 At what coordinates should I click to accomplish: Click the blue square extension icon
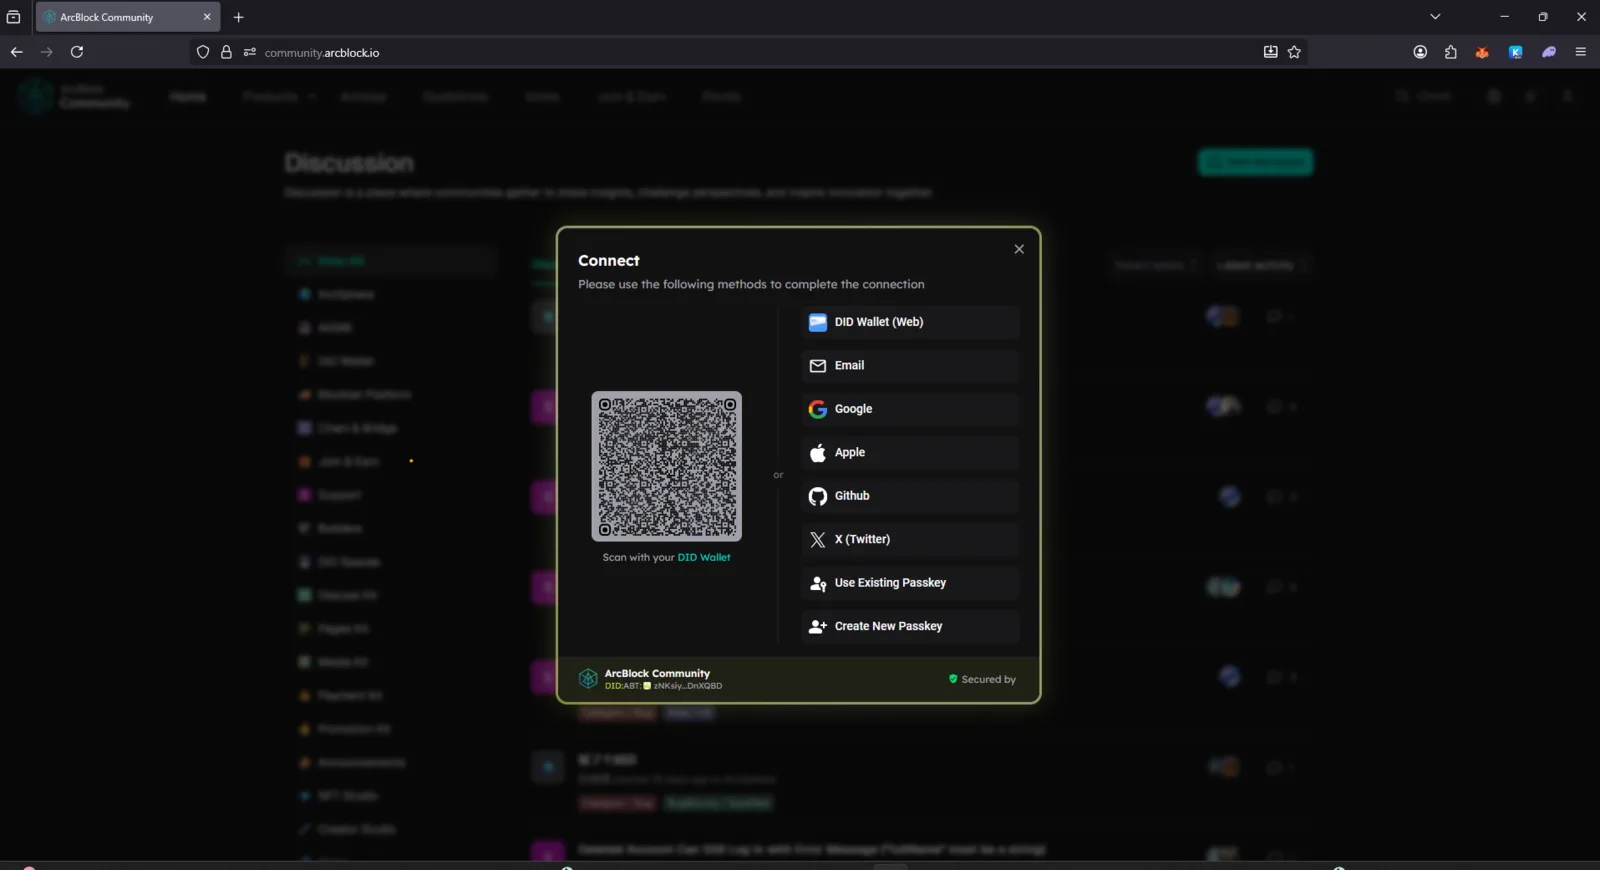[1516, 52]
